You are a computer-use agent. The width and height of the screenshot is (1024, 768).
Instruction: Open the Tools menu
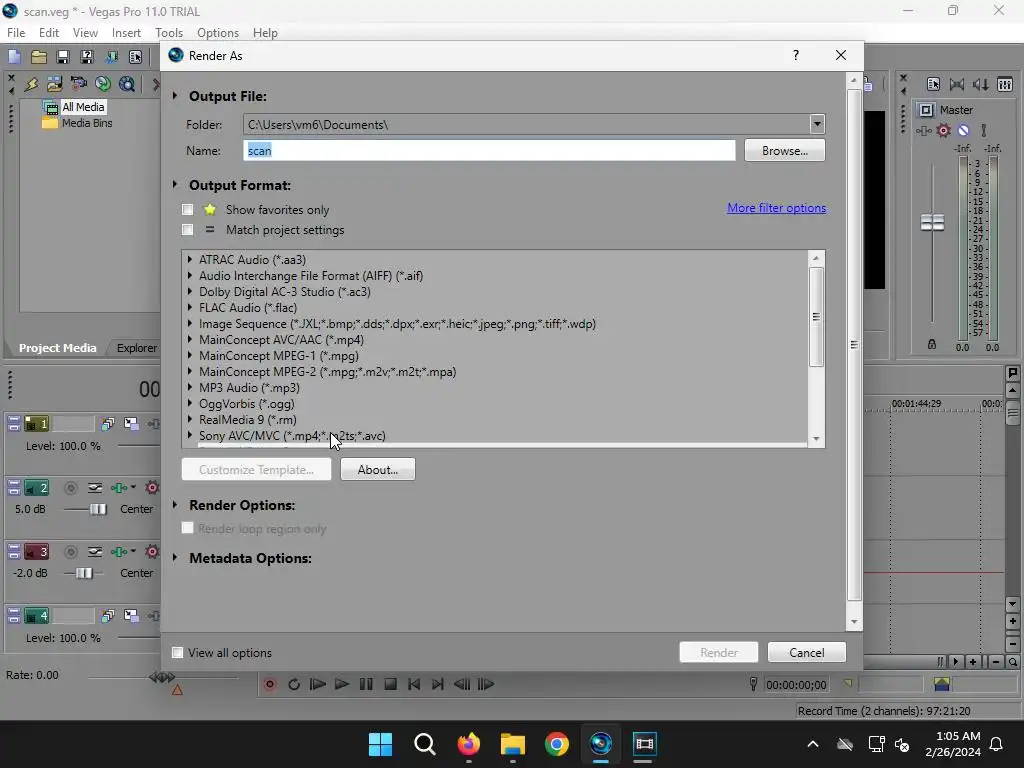[x=169, y=33]
